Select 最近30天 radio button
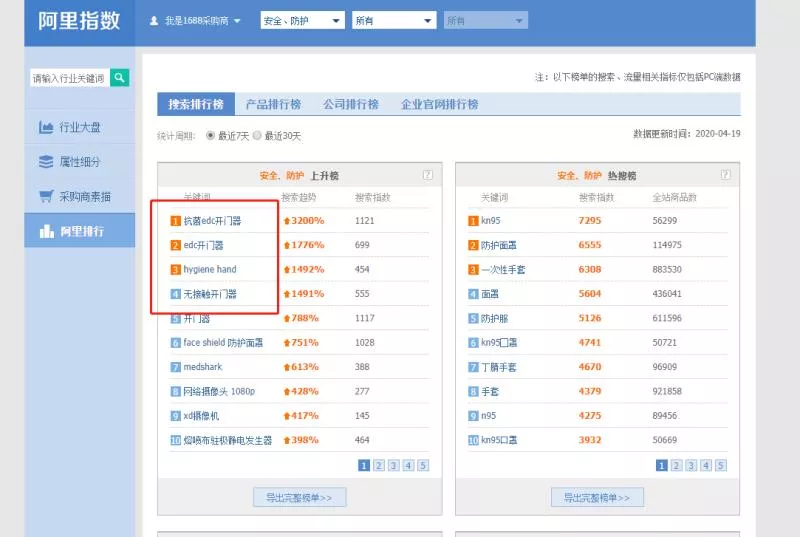Viewport: 800px width, 537px height. (x=257, y=135)
